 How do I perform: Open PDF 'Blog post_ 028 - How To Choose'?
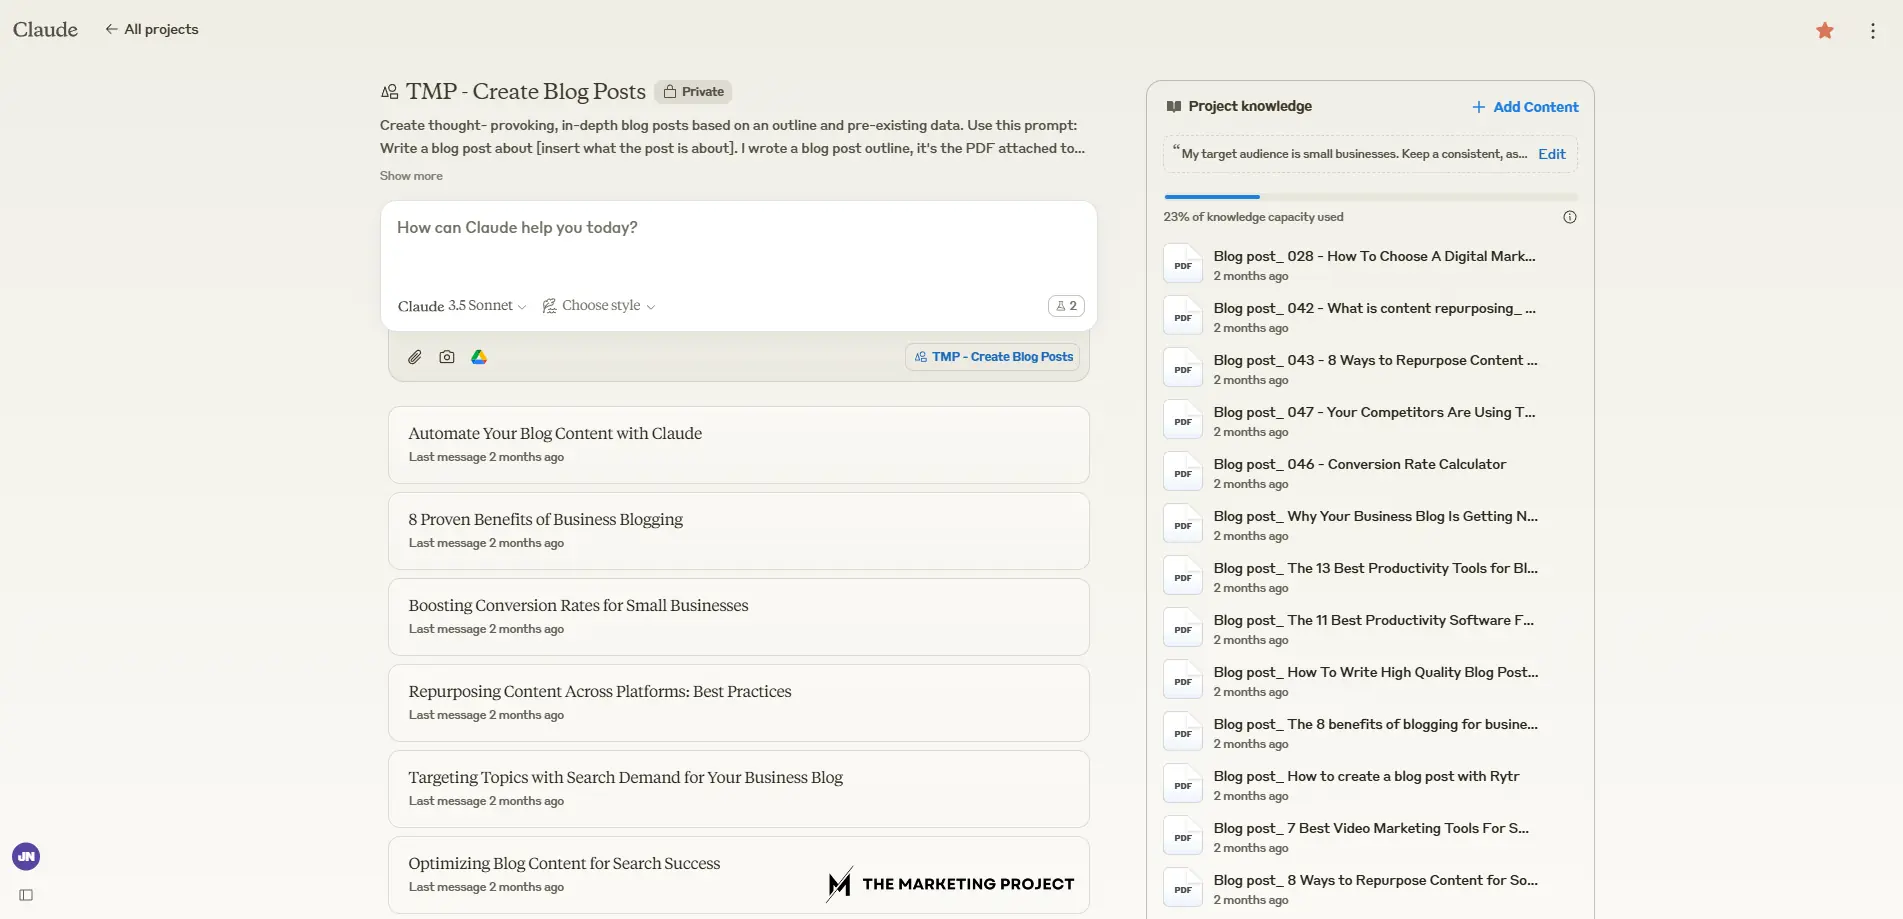click(x=1370, y=265)
